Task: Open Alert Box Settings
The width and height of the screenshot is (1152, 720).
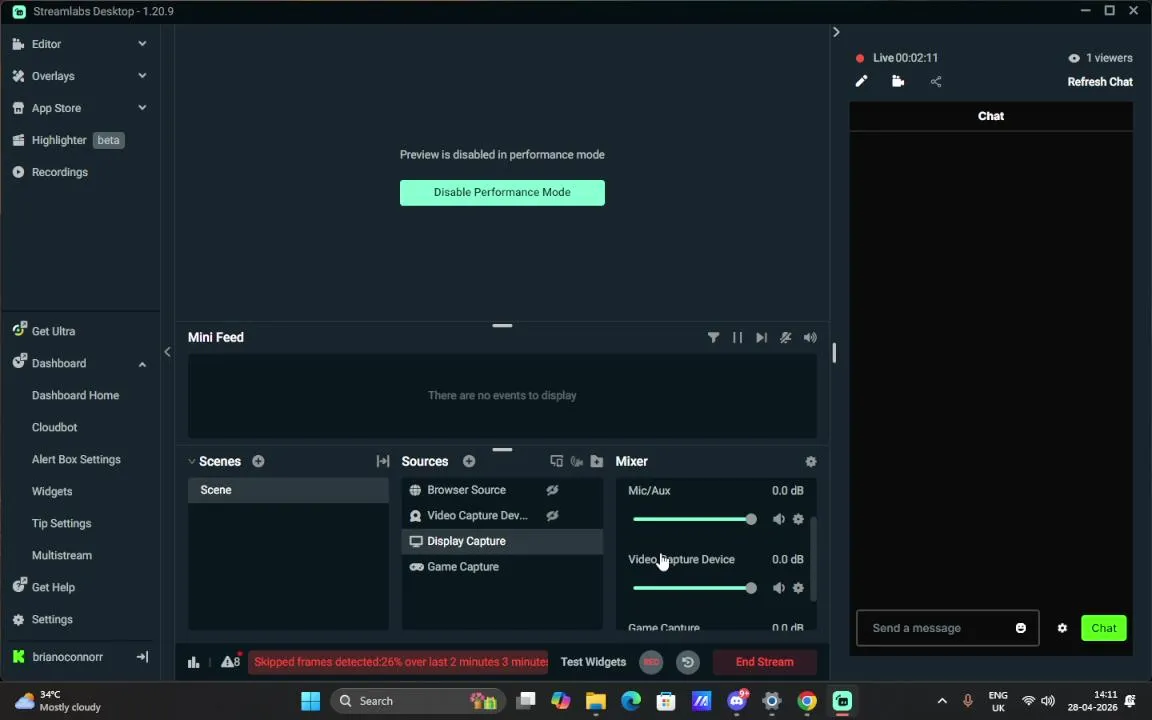Action: coord(76,459)
